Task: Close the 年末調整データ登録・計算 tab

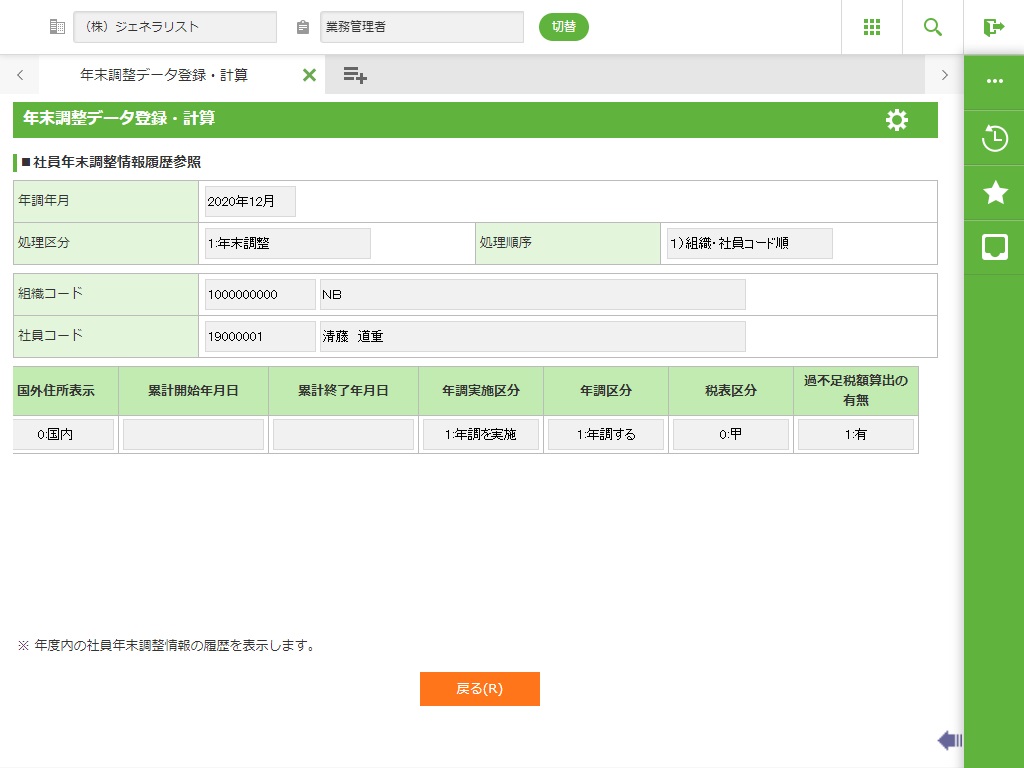Action: point(309,75)
